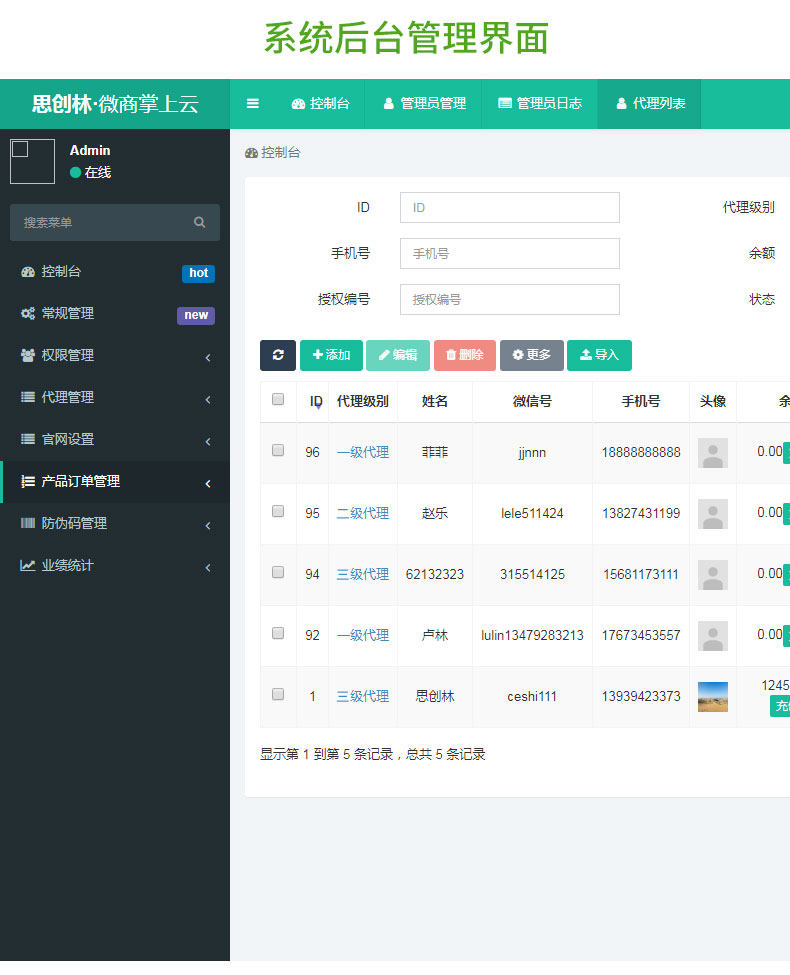
Task: Click the new badge beside 常规管理
Action: [196, 315]
